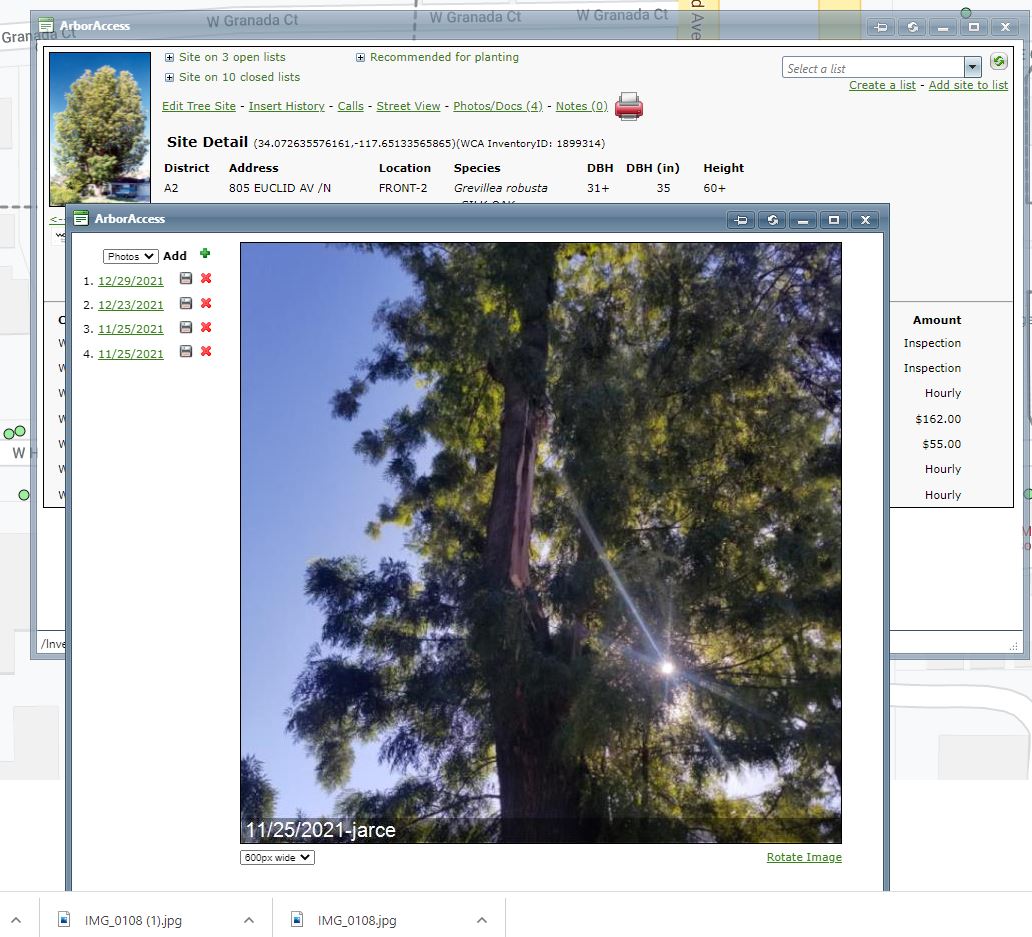Screen dimensions: 1032x937
Task: Click the back ArborAccess window title icon
Action: 46,26
